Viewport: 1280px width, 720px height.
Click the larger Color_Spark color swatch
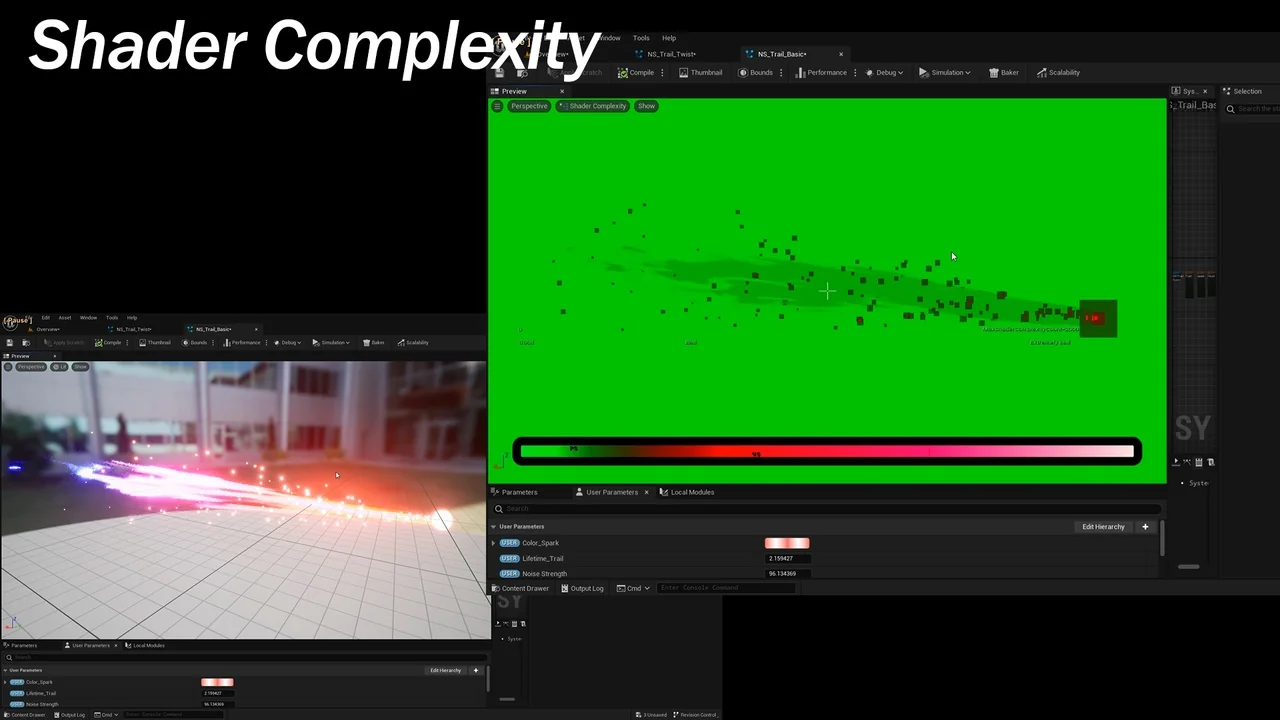coord(787,543)
